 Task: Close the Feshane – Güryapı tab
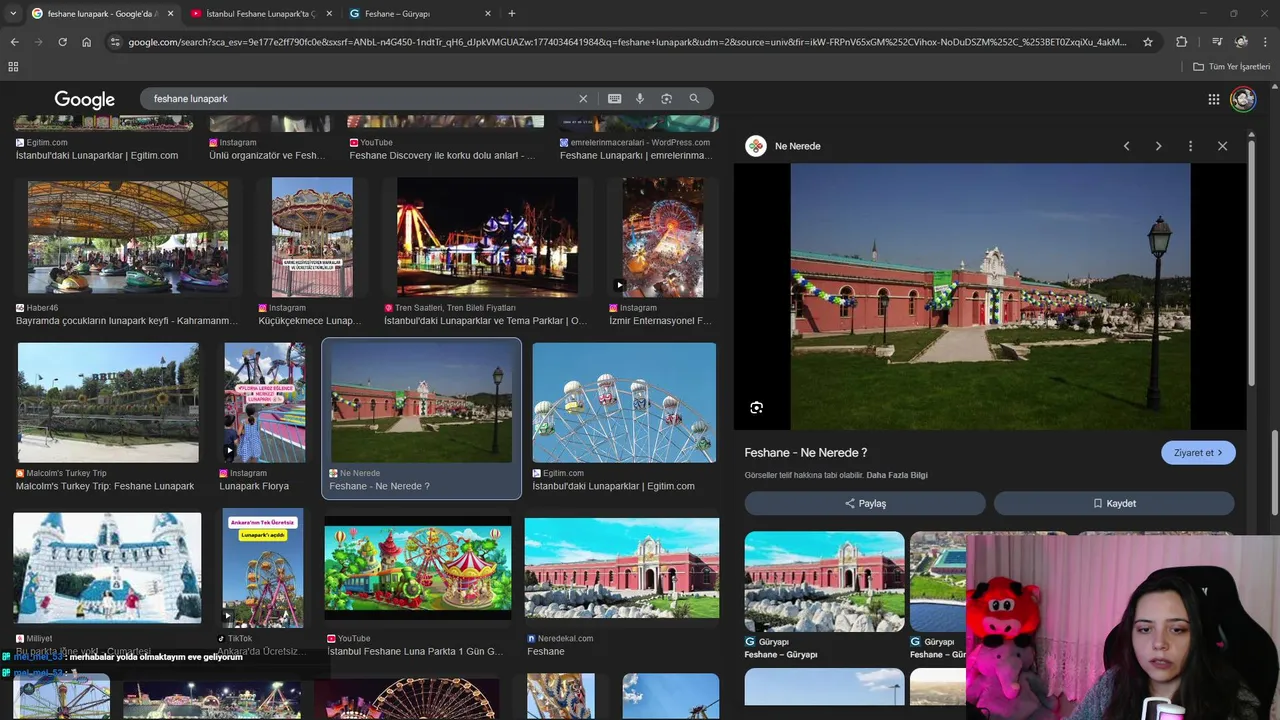488,13
